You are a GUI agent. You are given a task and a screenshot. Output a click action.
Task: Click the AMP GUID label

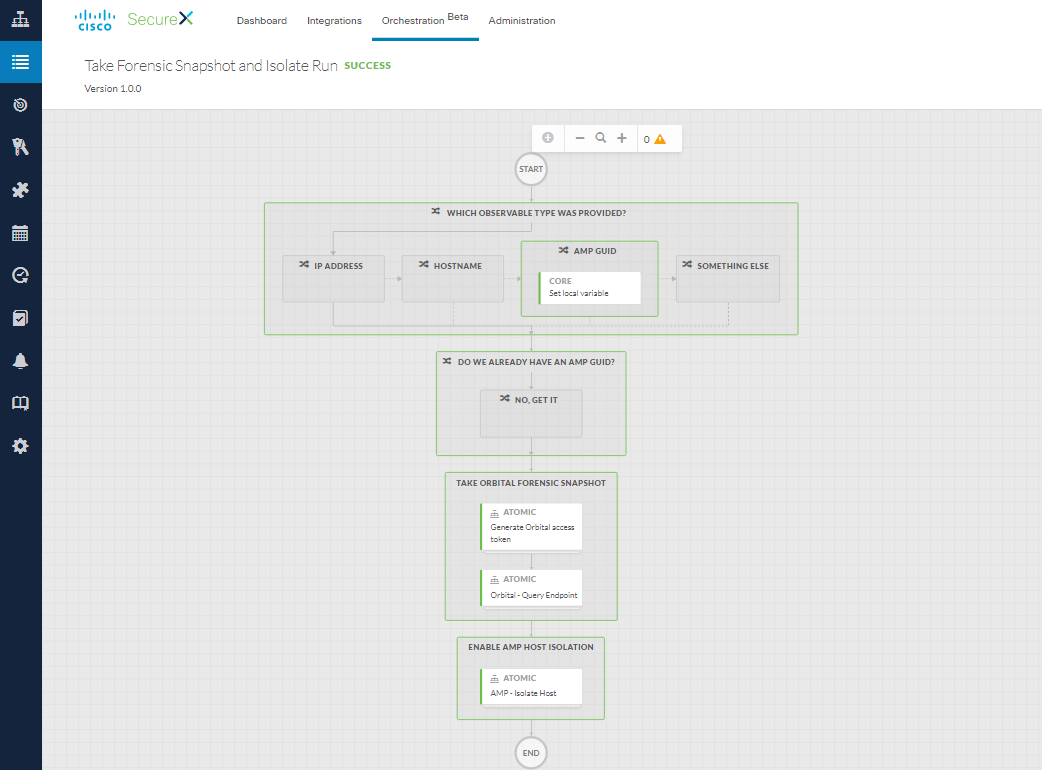595,251
